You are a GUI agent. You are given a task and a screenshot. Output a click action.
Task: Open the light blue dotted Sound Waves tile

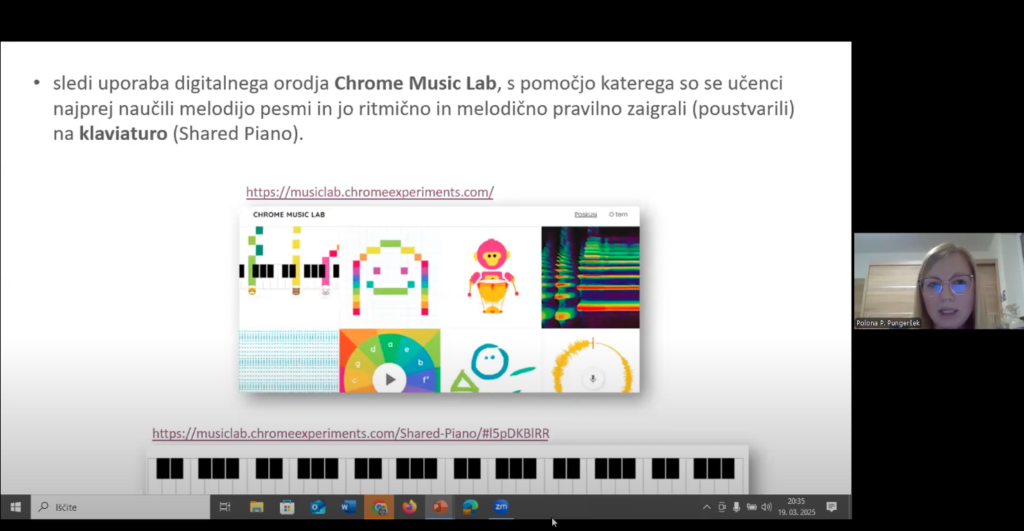tap(289, 361)
